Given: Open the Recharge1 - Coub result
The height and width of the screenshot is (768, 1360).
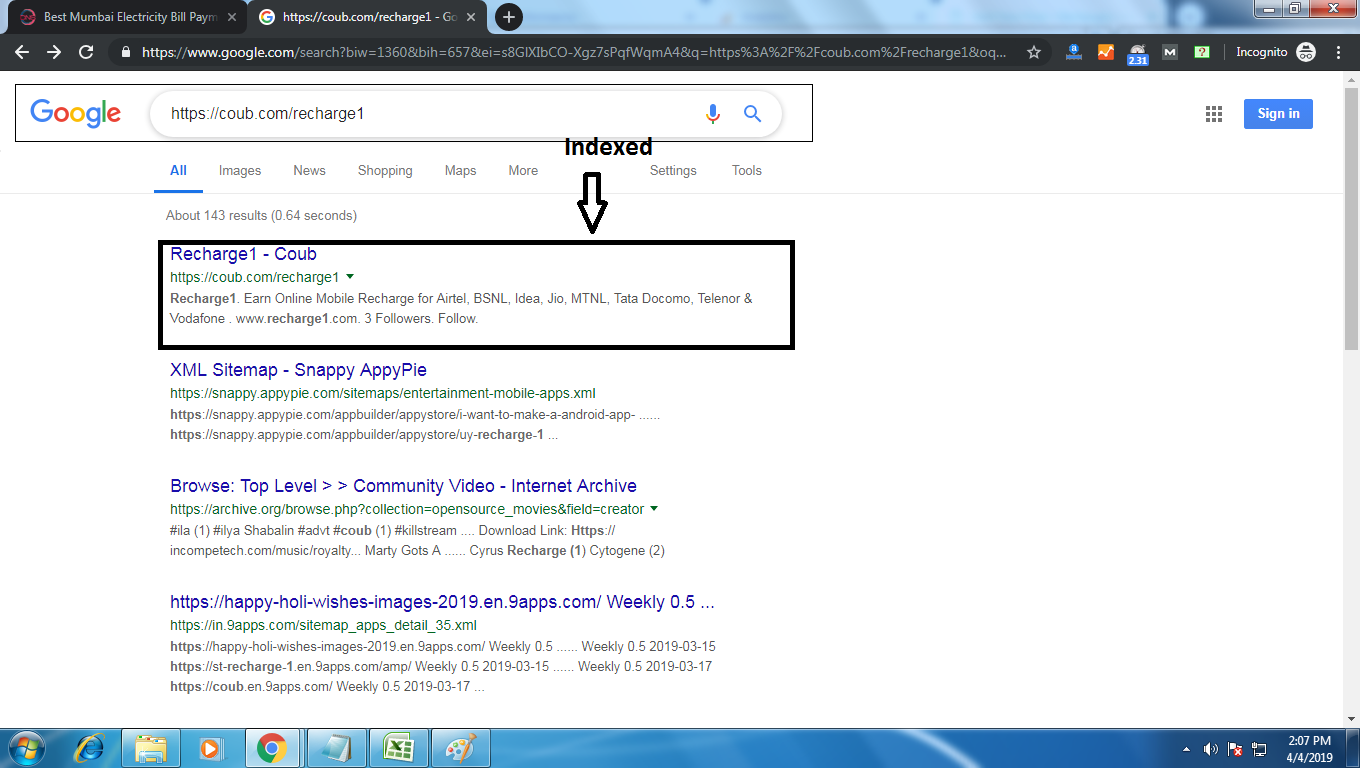Looking at the screenshot, I should pos(243,254).
